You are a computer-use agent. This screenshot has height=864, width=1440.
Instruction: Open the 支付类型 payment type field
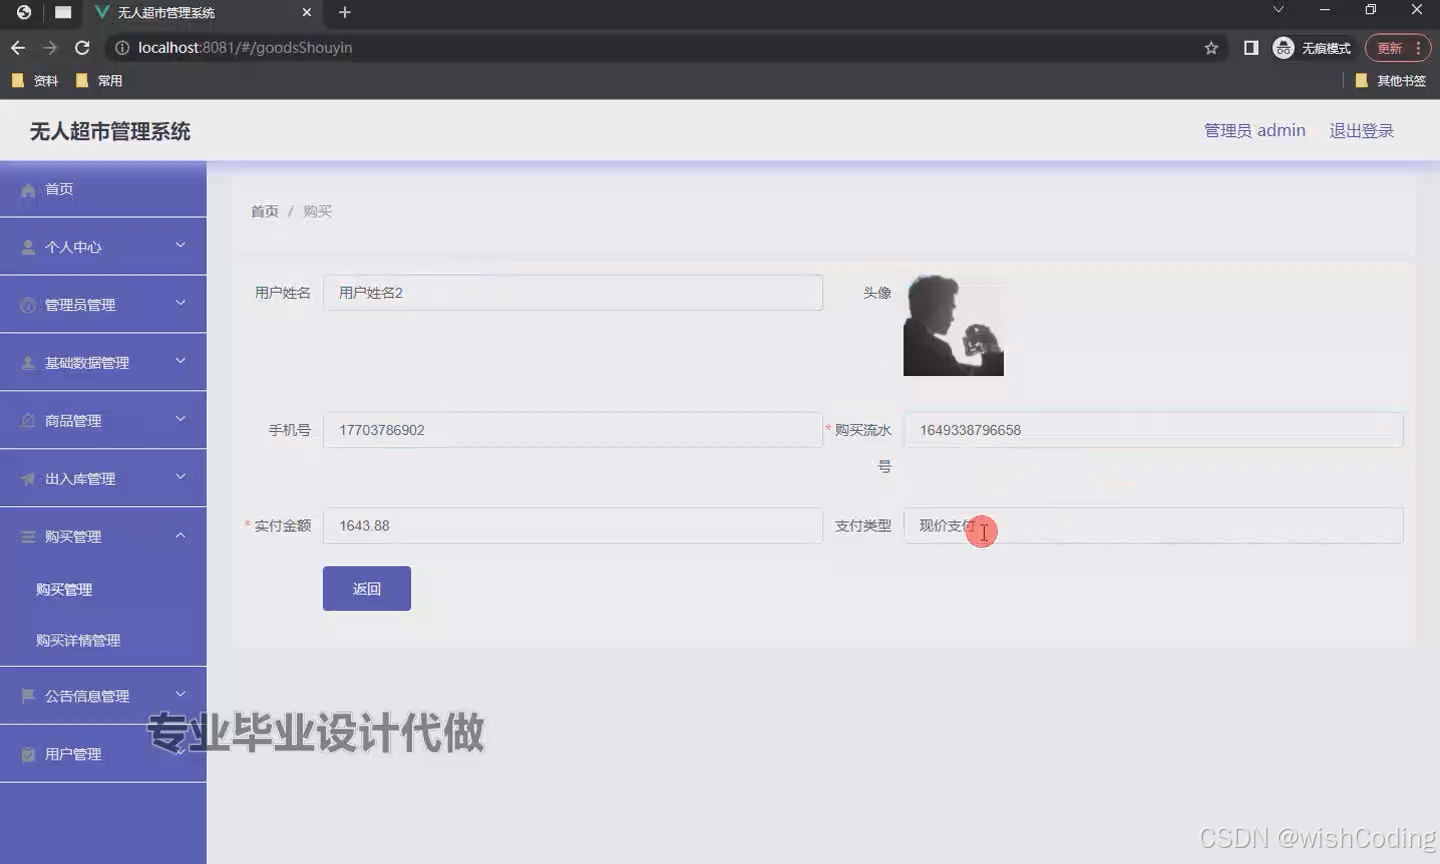coord(1152,525)
